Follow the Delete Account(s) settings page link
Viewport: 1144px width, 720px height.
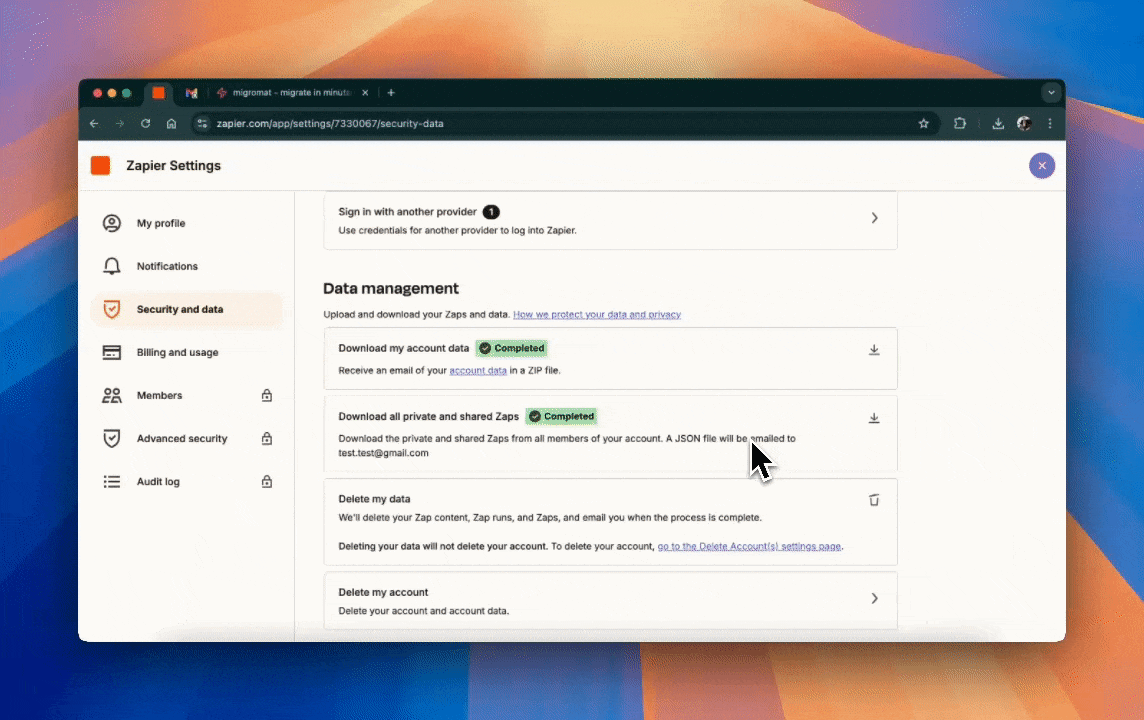point(750,547)
